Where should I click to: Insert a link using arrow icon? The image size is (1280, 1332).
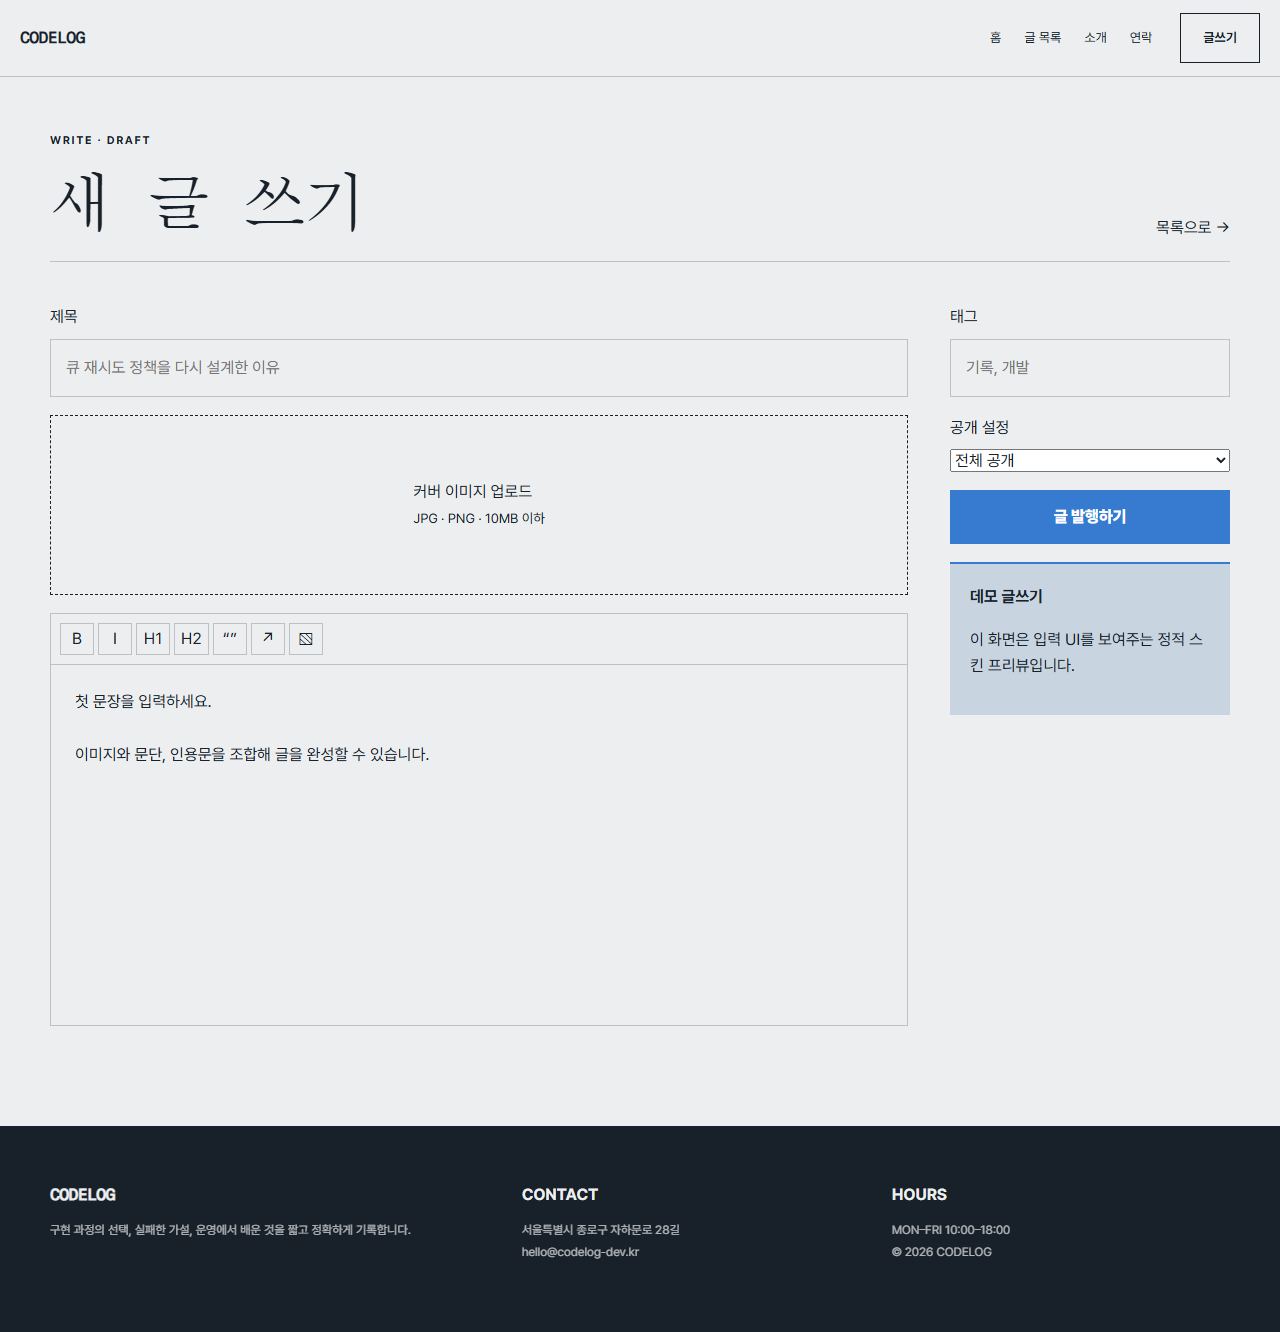tap(268, 639)
